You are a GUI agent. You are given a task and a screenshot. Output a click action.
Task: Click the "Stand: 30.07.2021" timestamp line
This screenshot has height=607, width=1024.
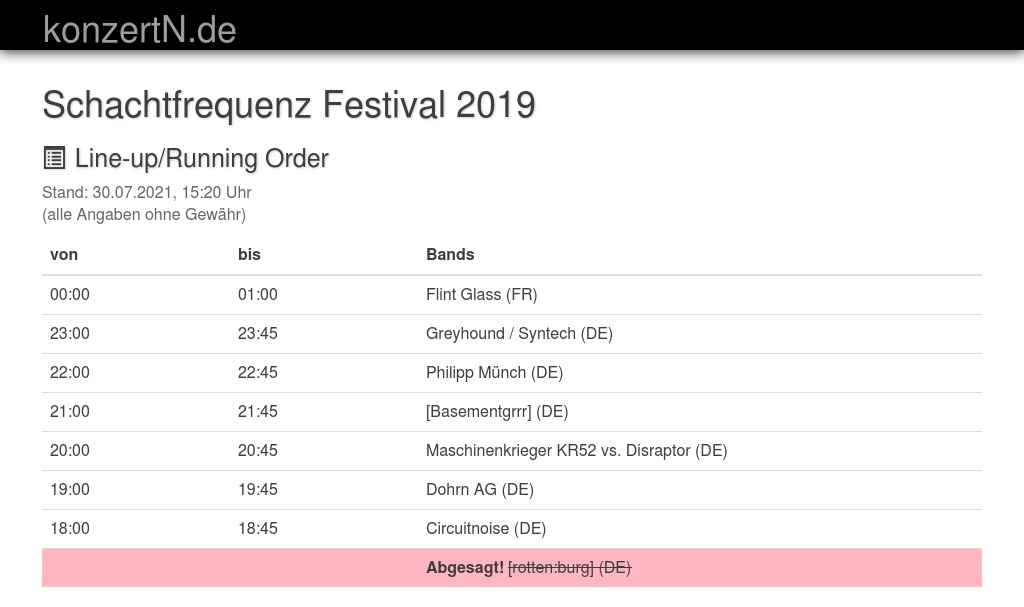146,192
